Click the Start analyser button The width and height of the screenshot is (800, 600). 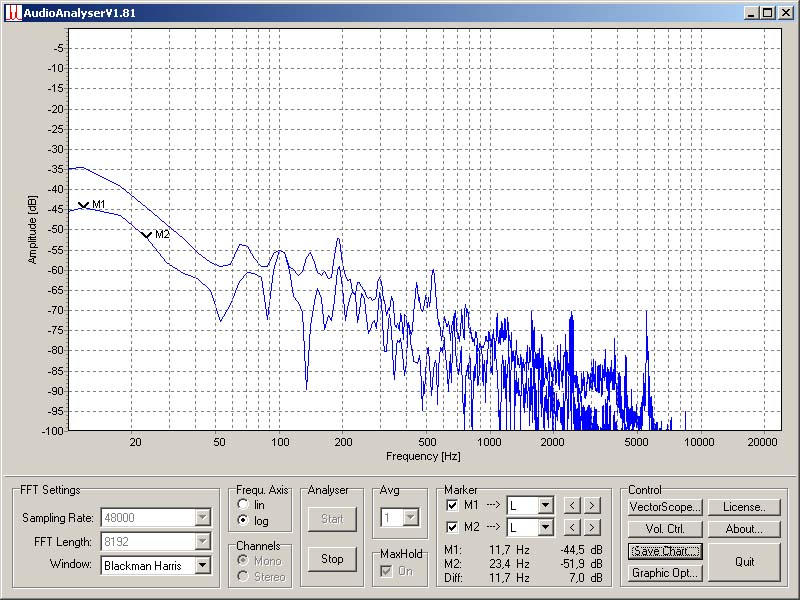pyautogui.click(x=332, y=519)
